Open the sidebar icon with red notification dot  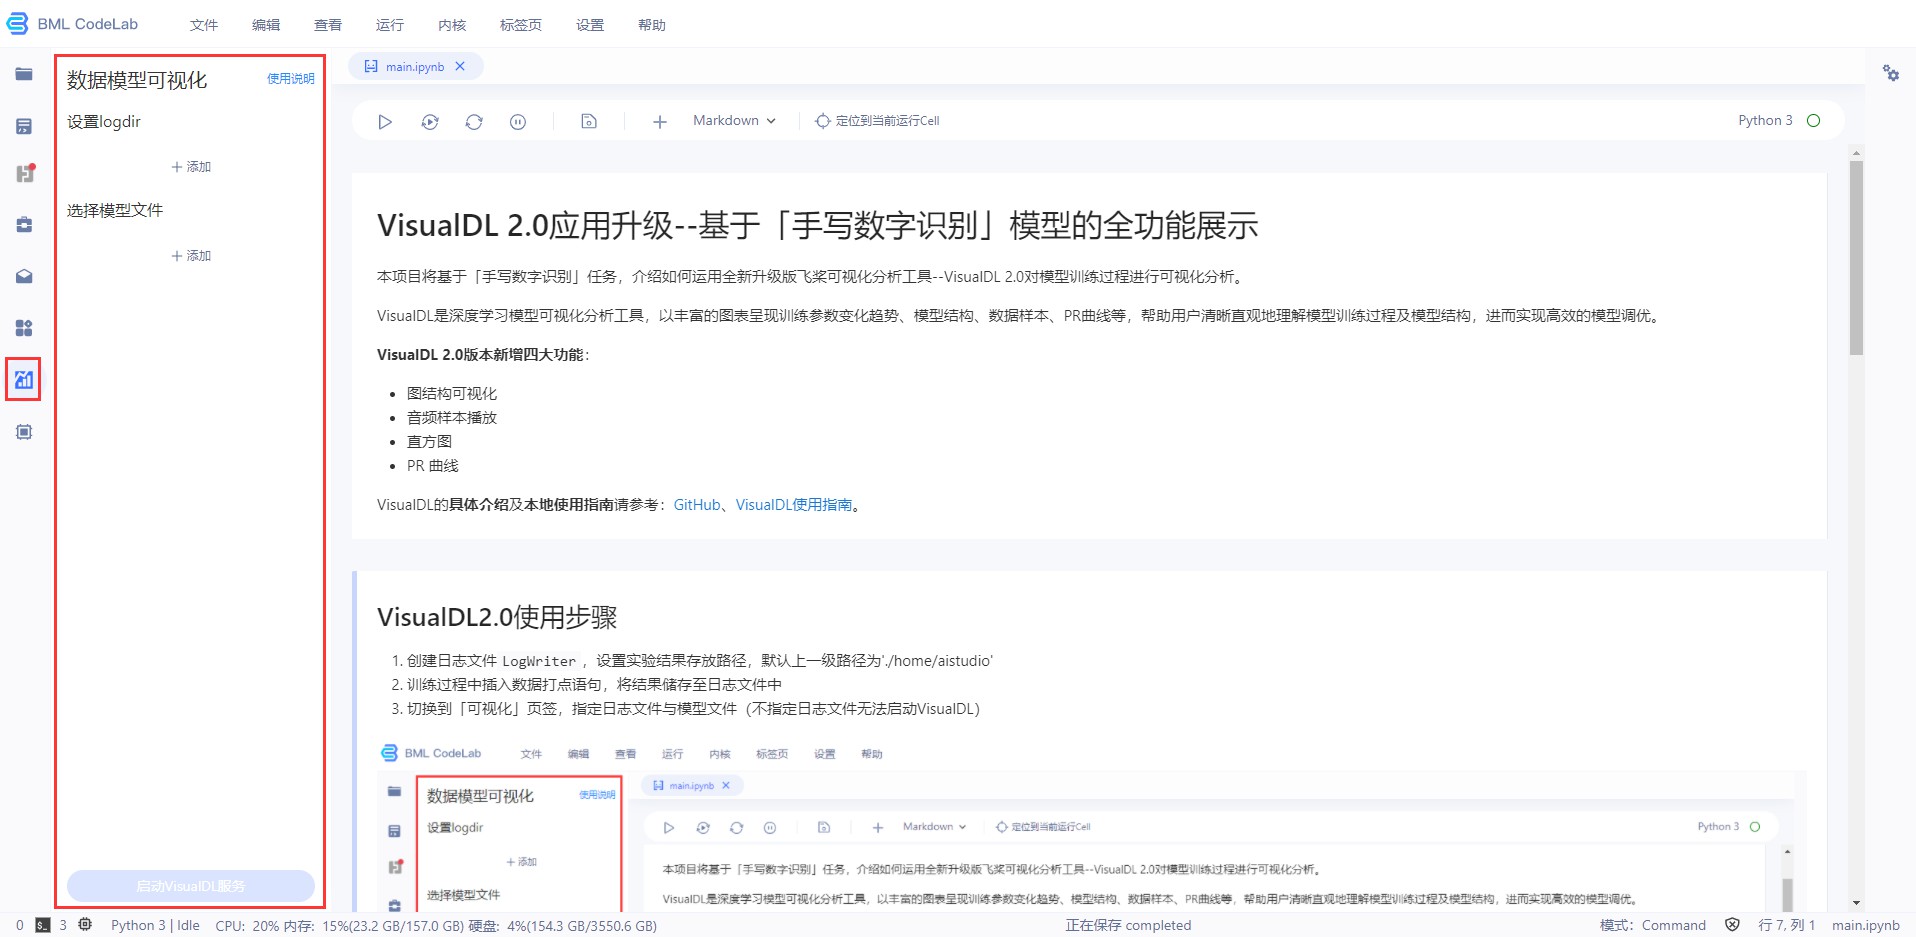(25, 174)
